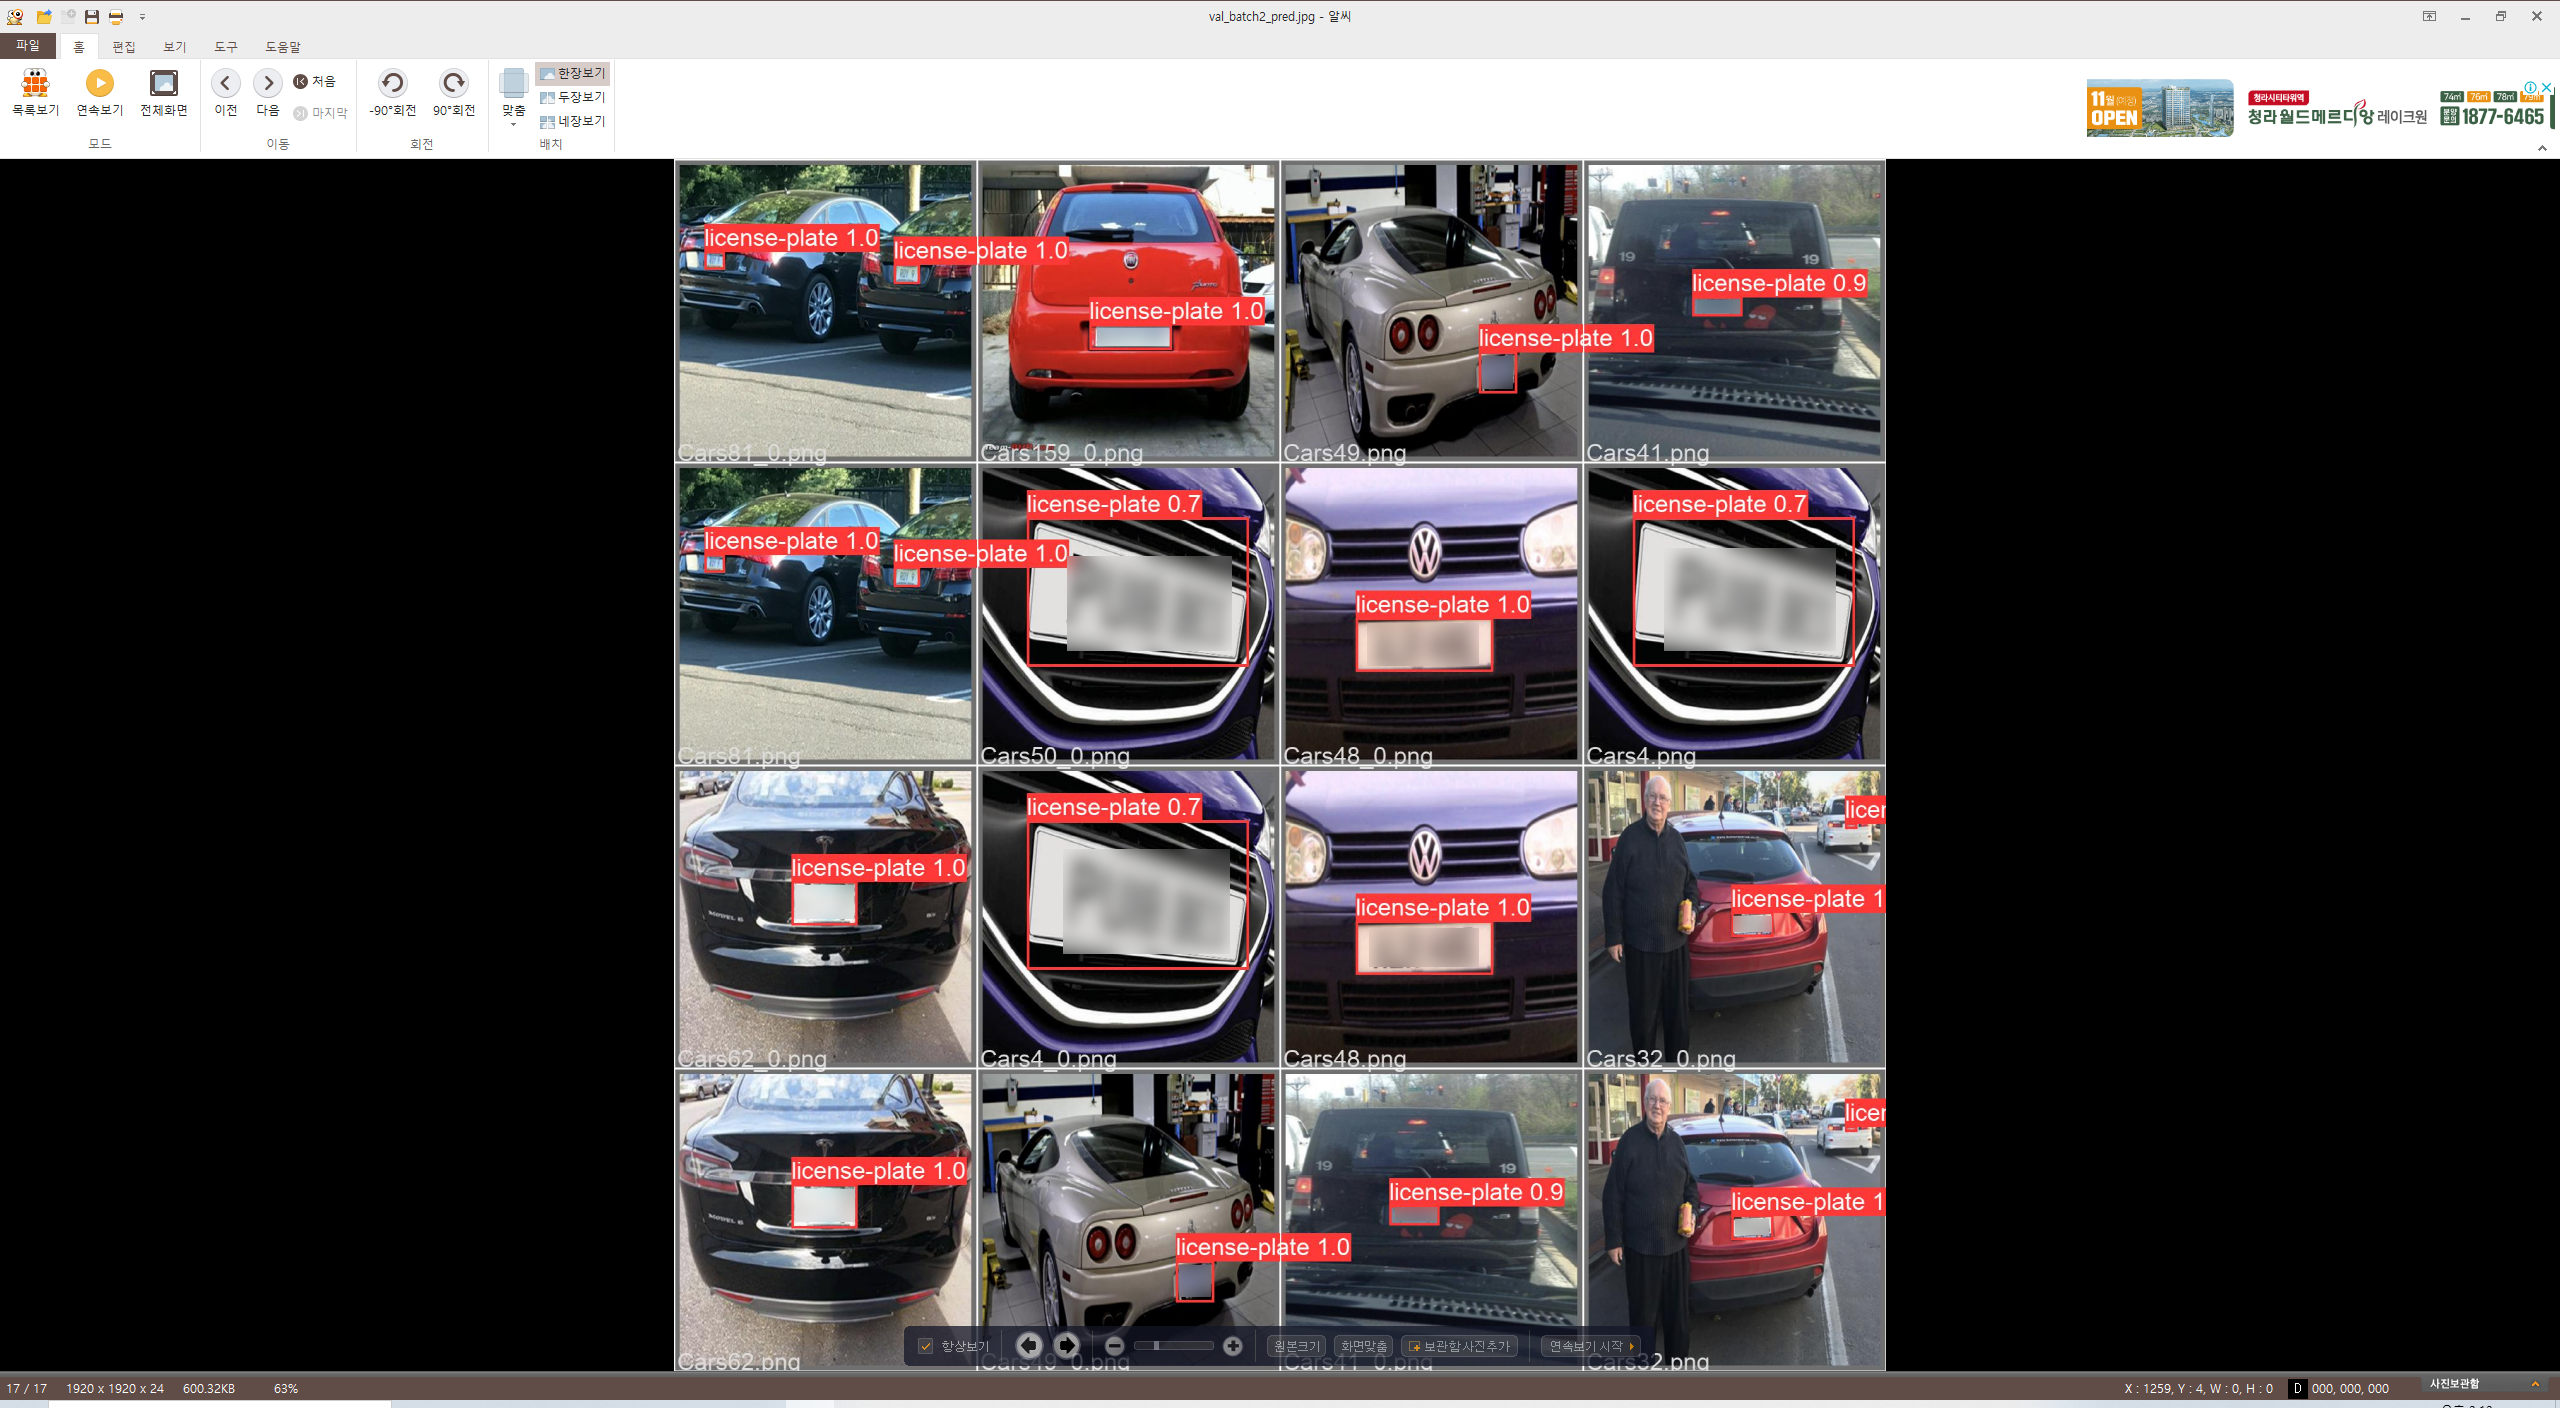
Task: Open the 도움말 help tab
Action: 283,47
